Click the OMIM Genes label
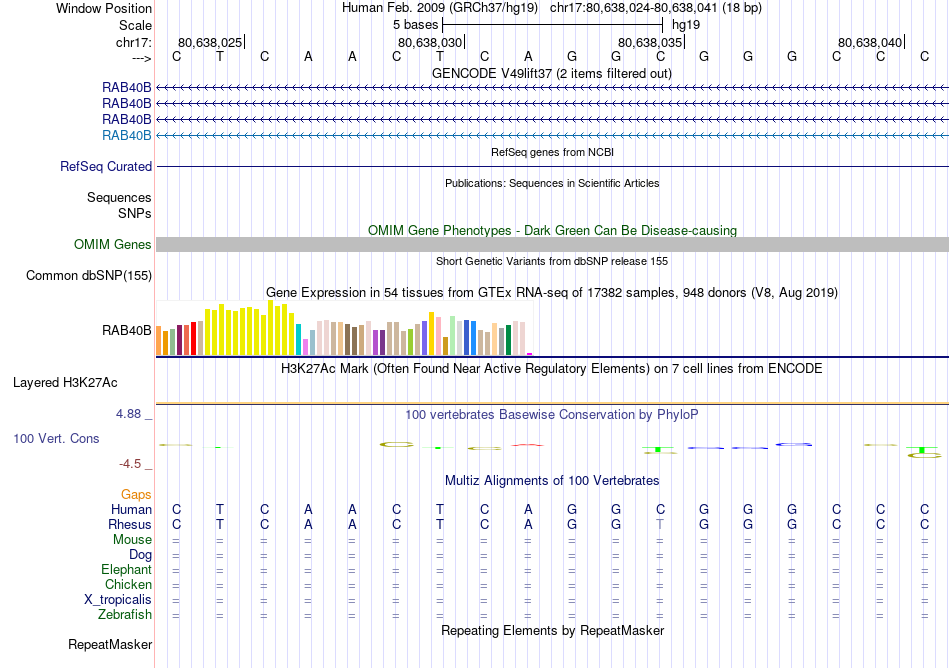 click(113, 244)
